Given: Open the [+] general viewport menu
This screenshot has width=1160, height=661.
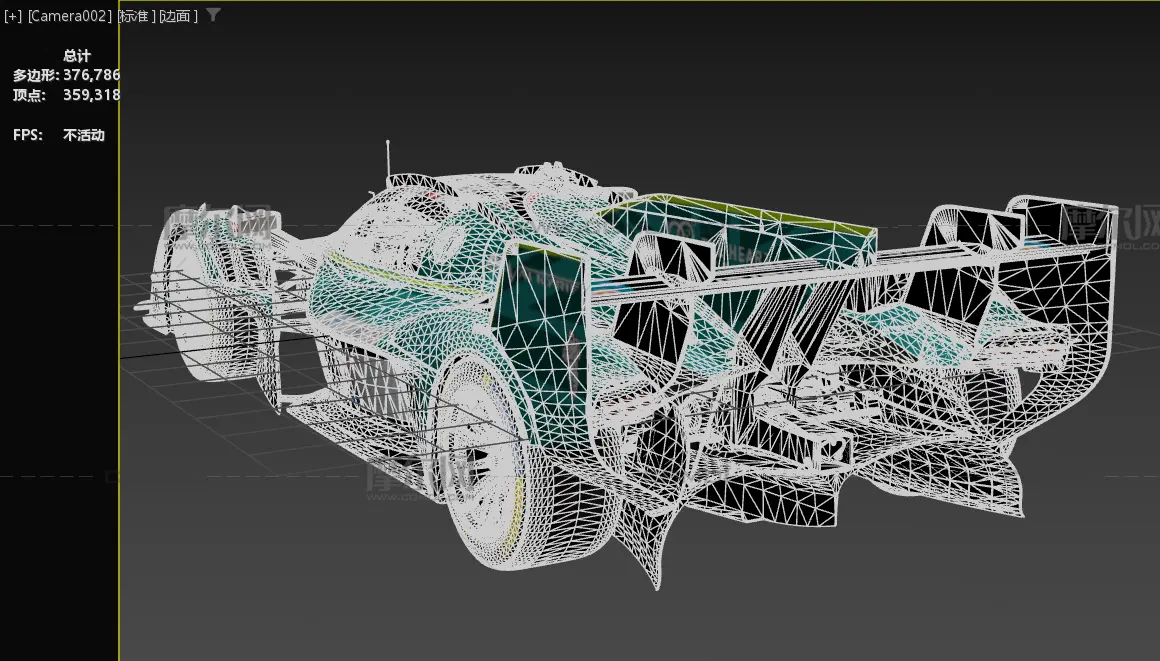Looking at the screenshot, I should pyautogui.click(x=13, y=16).
